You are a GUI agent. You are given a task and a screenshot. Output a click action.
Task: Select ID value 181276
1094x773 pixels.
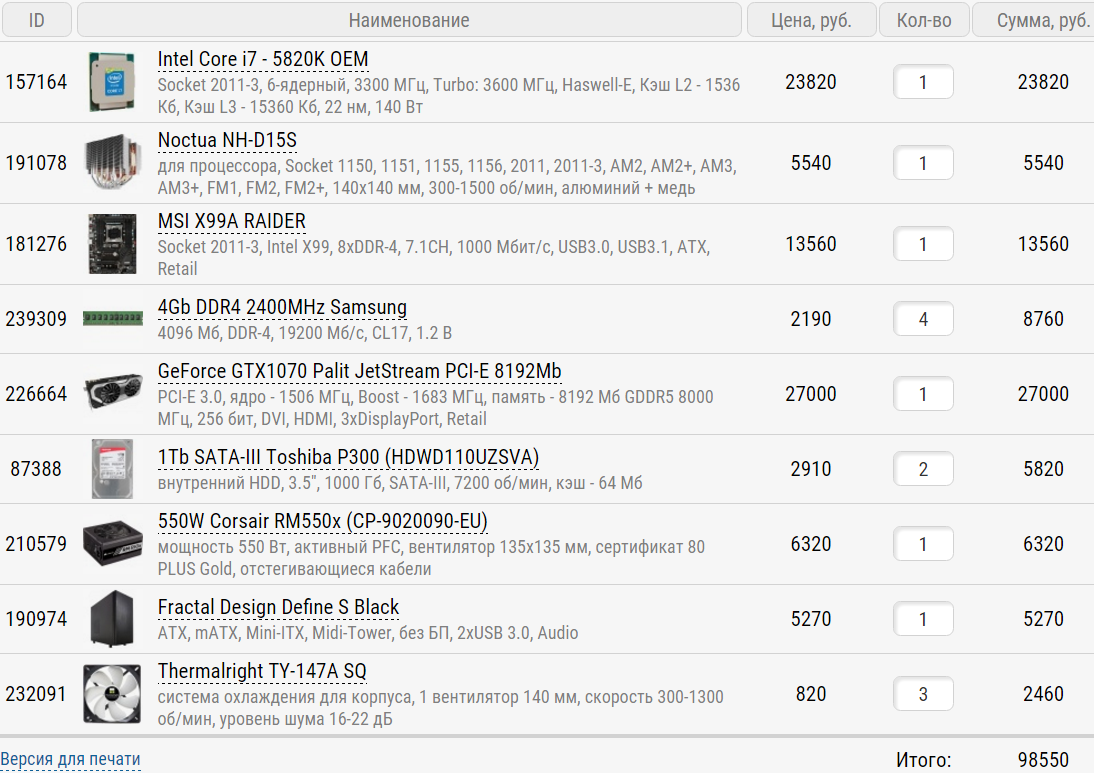36,244
